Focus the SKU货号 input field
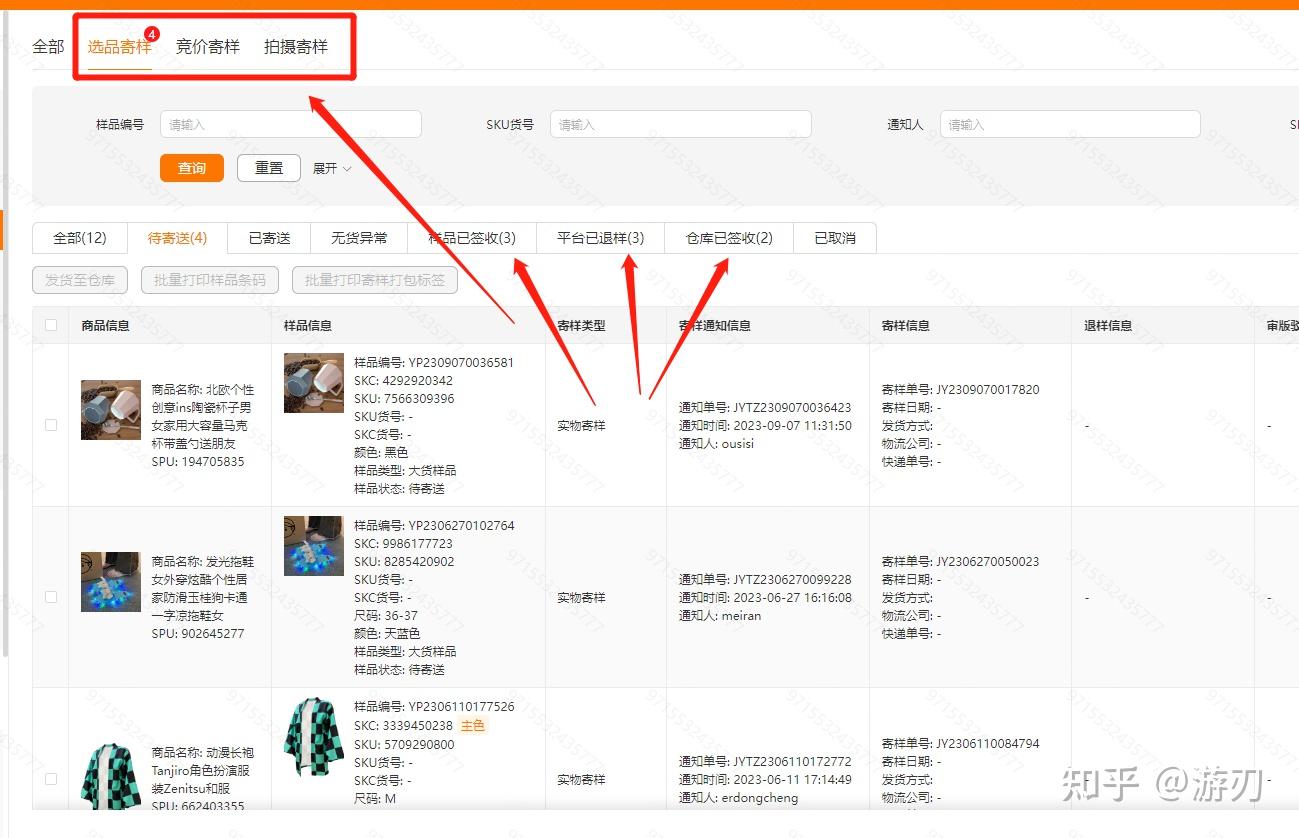Image resolution: width=1299 pixels, height=838 pixels. pyautogui.click(x=680, y=124)
